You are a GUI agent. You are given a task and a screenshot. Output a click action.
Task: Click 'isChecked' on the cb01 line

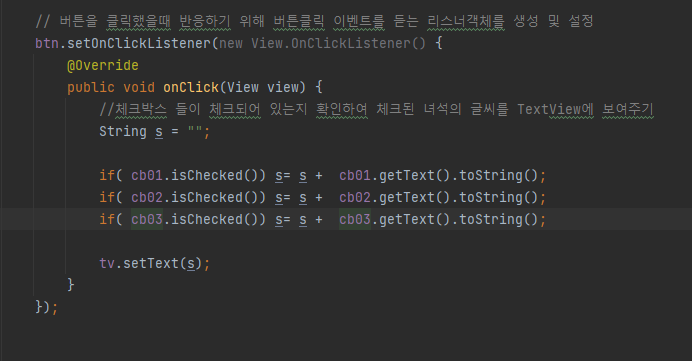[x=207, y=176]
